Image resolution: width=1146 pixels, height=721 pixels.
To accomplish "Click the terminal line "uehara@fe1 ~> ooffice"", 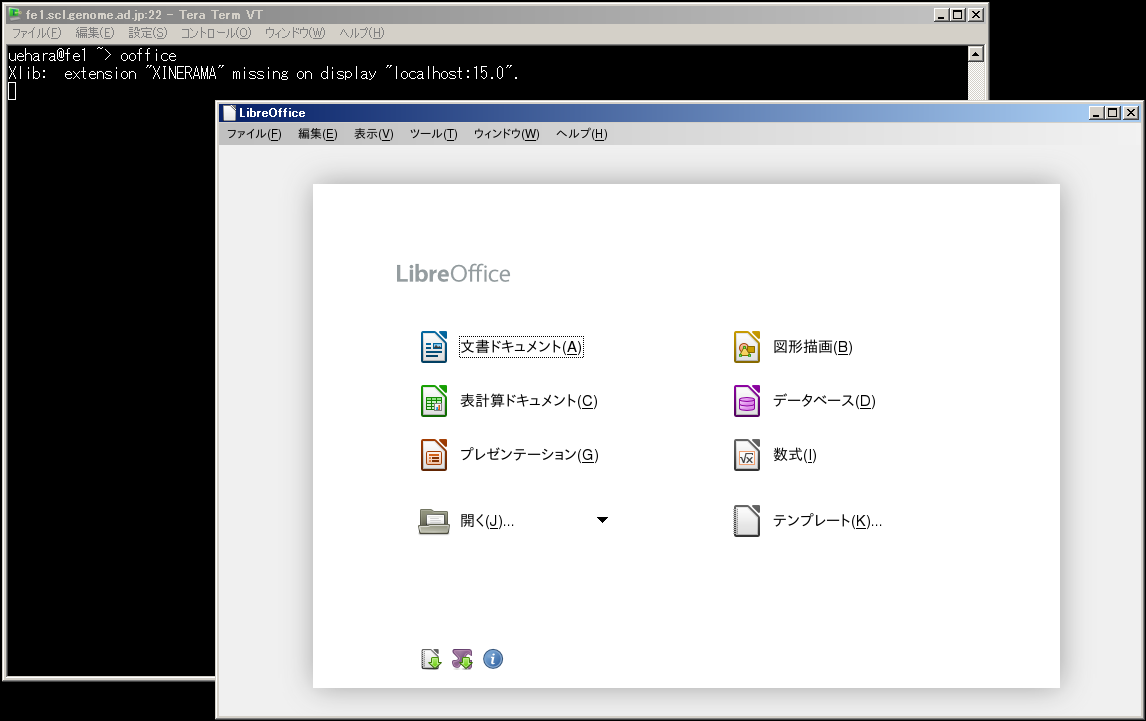I will 92,56.
